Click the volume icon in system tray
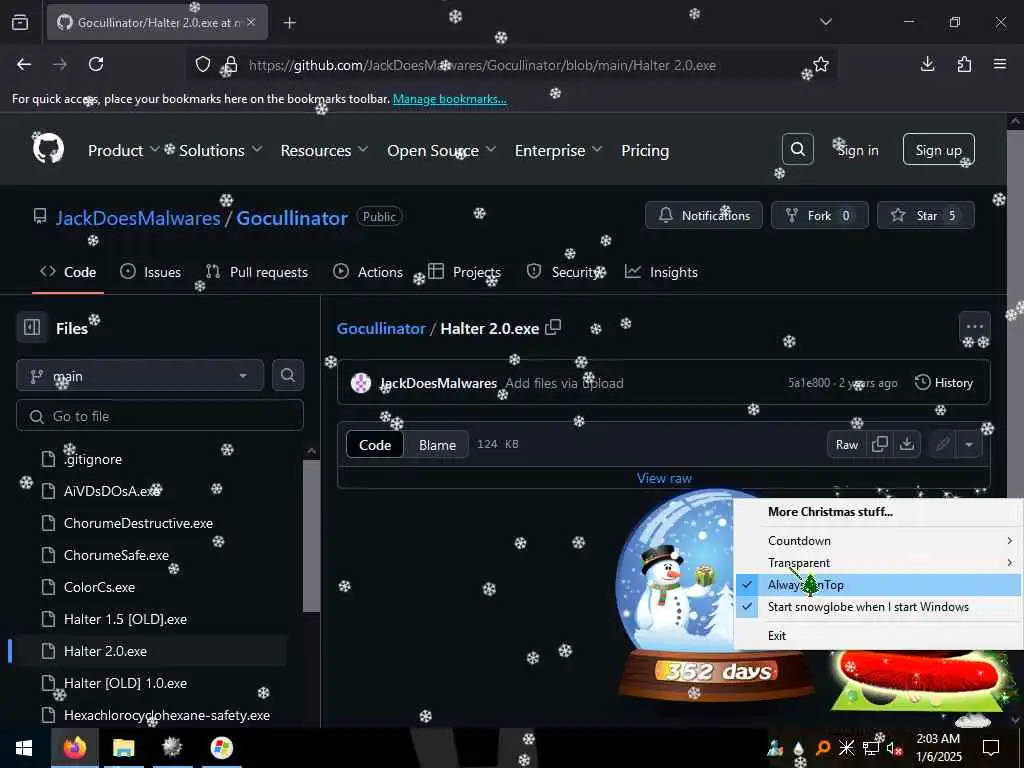Viewport: 1024px width, 768px height. 893,748
